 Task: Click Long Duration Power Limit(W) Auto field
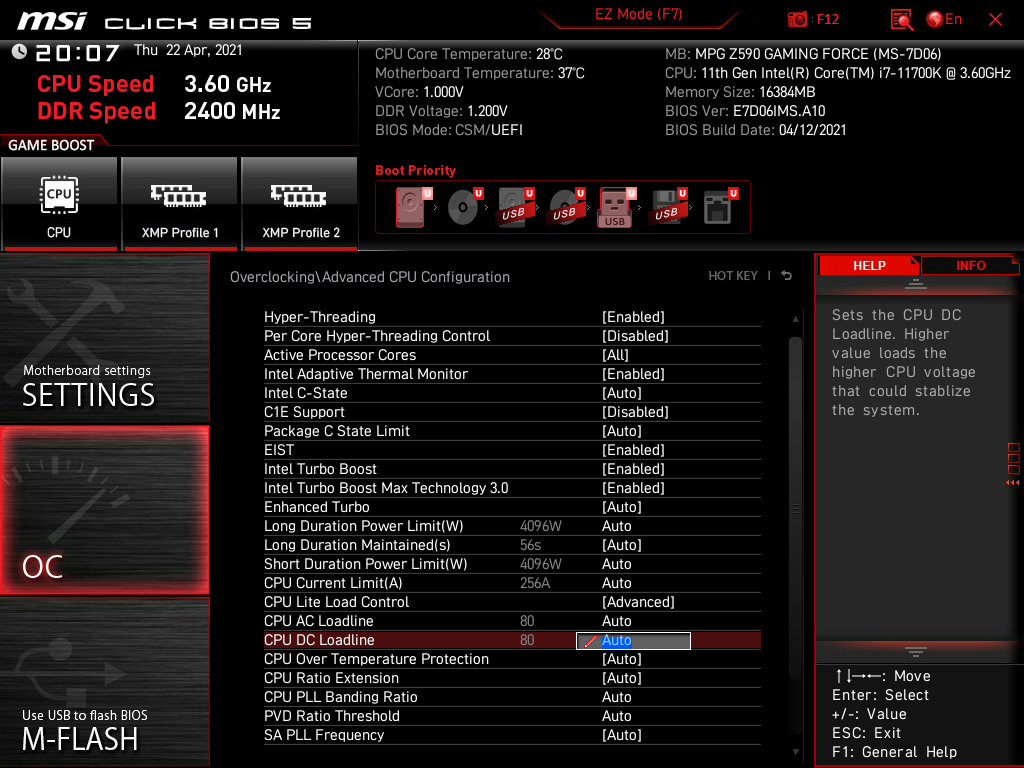coord(616,526)
